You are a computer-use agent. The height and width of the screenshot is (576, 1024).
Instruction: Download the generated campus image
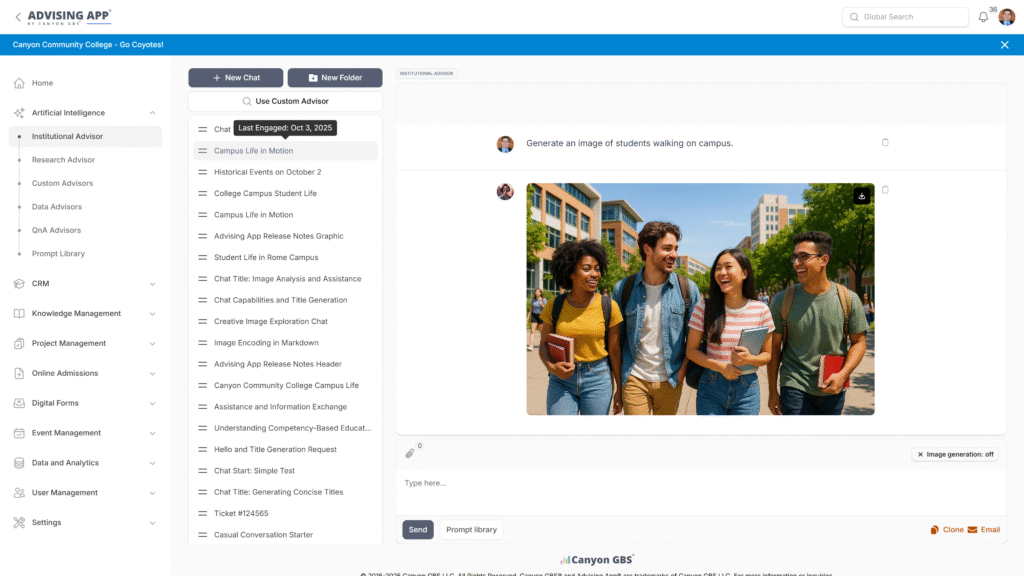862,196
